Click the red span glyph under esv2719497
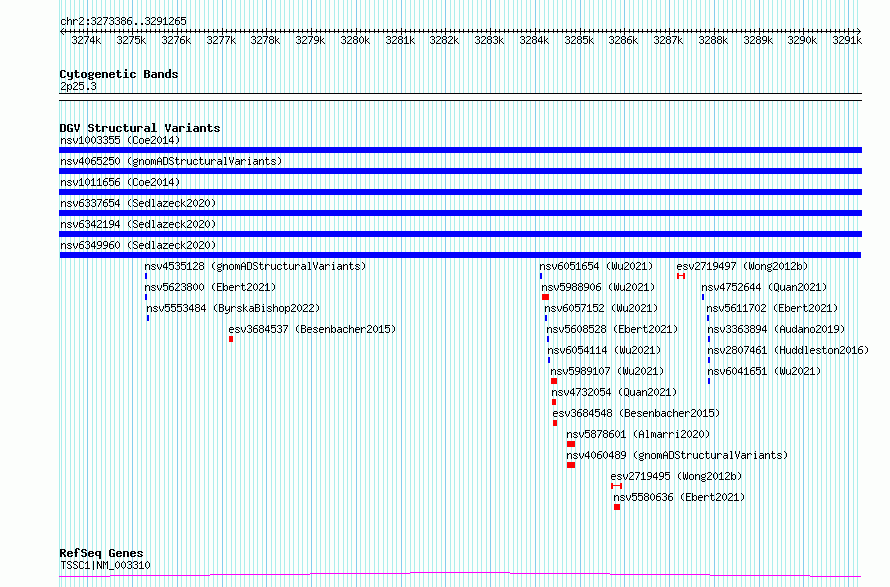This screenshot has width=890, height=587. (681, 276)
